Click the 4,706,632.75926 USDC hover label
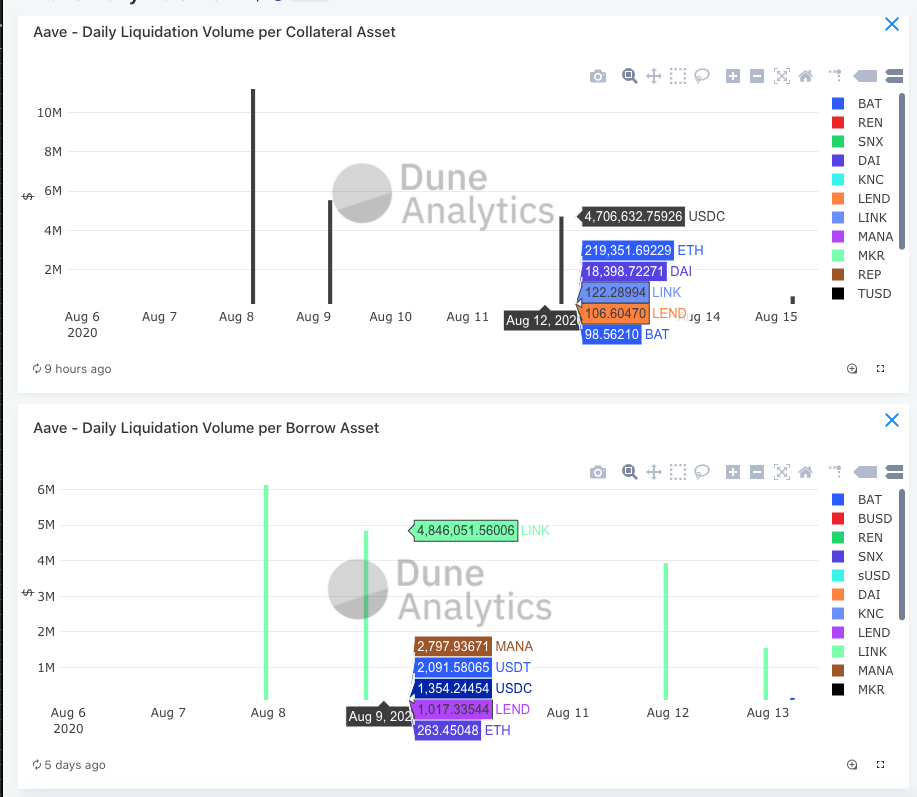 (652, 216)
